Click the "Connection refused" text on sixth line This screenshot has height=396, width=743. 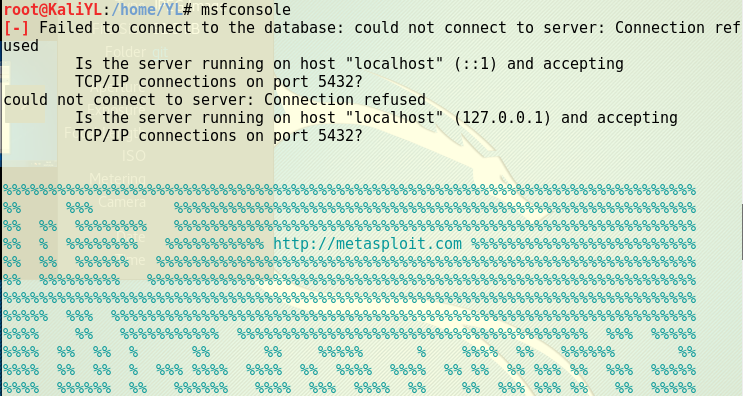tap(345, 100)
